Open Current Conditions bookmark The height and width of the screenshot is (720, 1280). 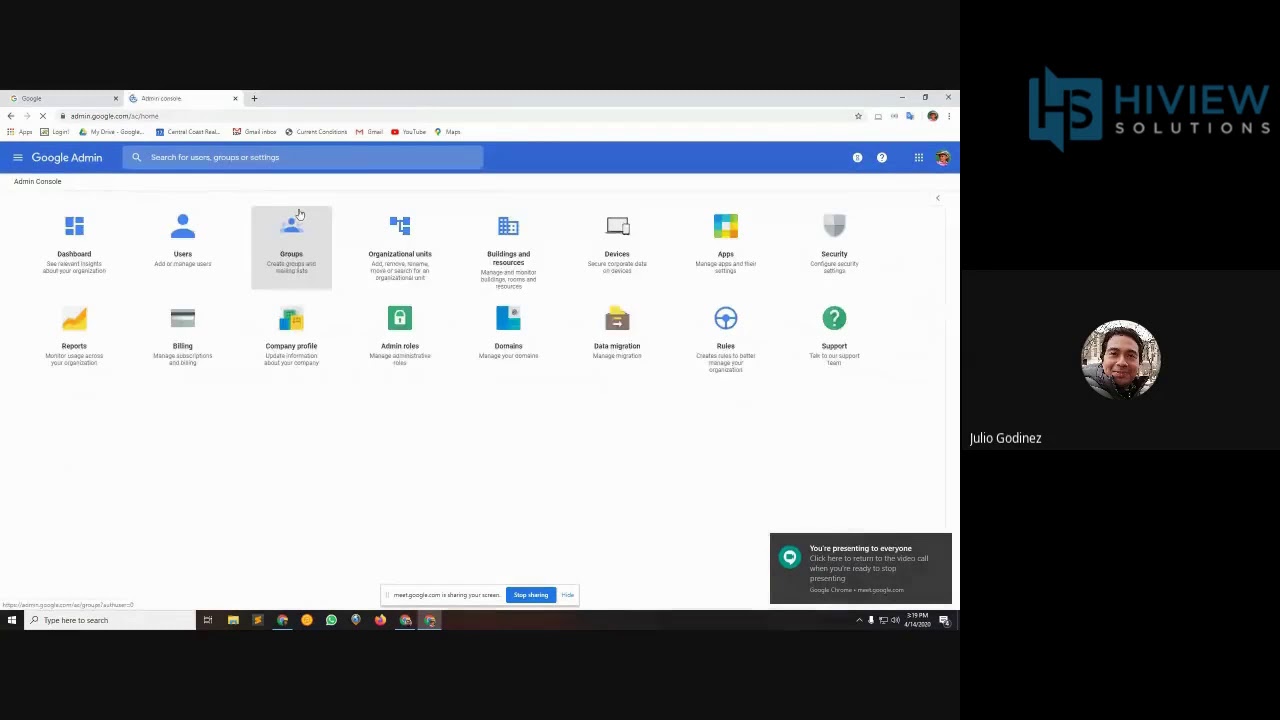pos(315,132)
